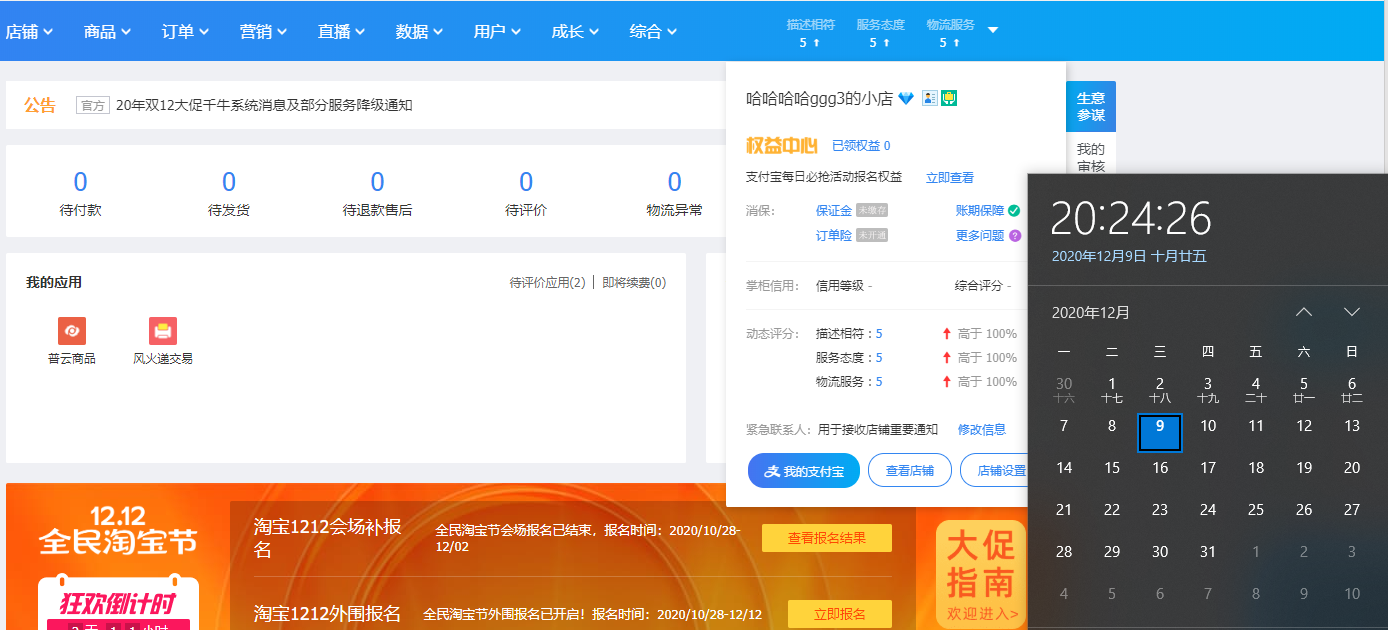Open the 普云商品 app icon
The image size is (1388, 630).
pos(72,331)
